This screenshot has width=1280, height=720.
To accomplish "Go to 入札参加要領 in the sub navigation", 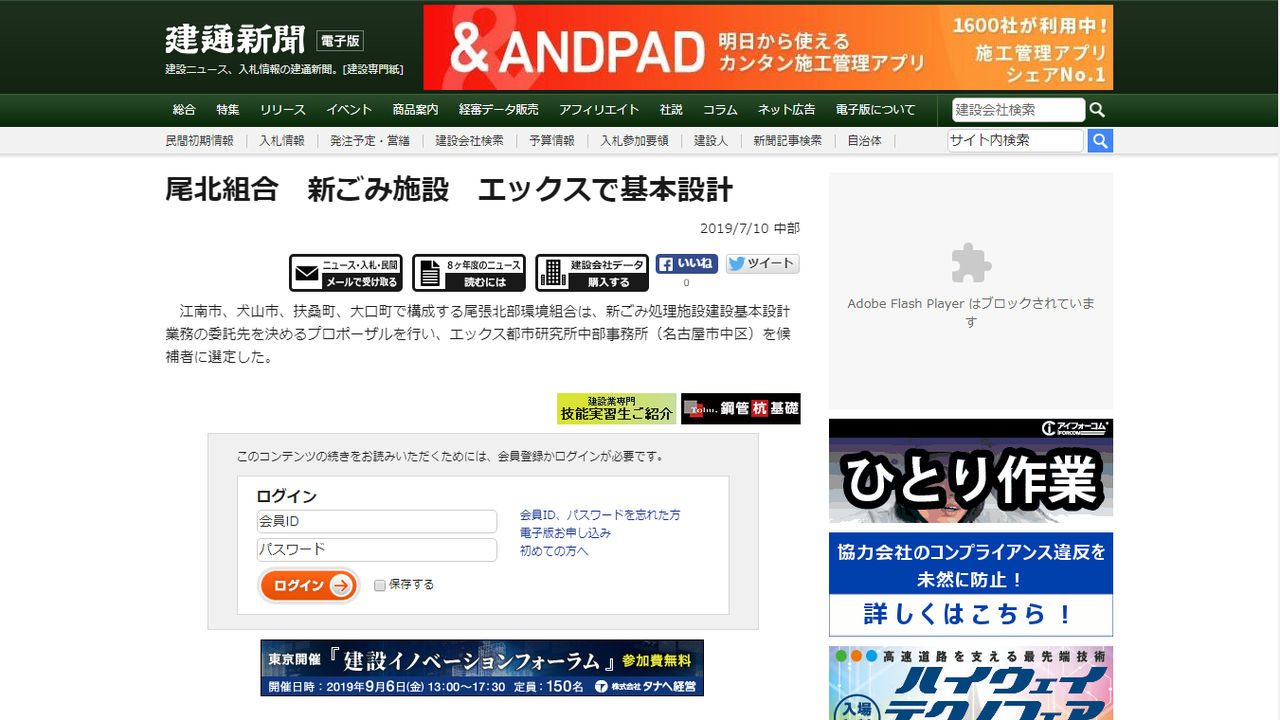I will tap(634, 141).
